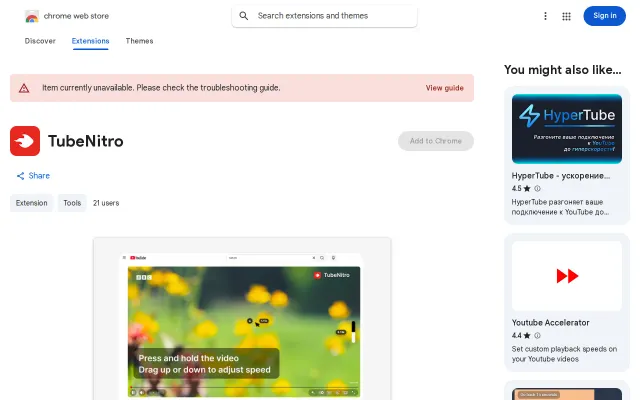Click the Extension category chip
This screenshot has height=400, width=640.
click(31, 203)
